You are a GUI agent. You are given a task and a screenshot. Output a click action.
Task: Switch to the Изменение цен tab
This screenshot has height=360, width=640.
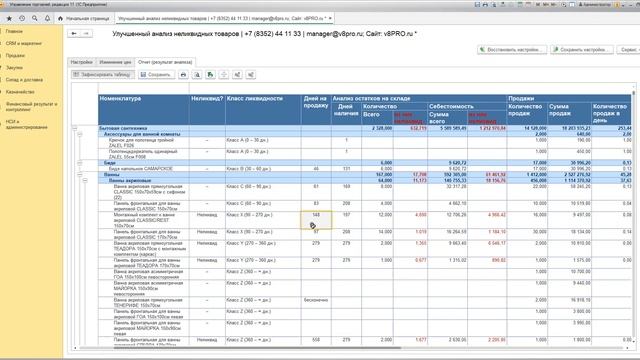click(116, 62)
